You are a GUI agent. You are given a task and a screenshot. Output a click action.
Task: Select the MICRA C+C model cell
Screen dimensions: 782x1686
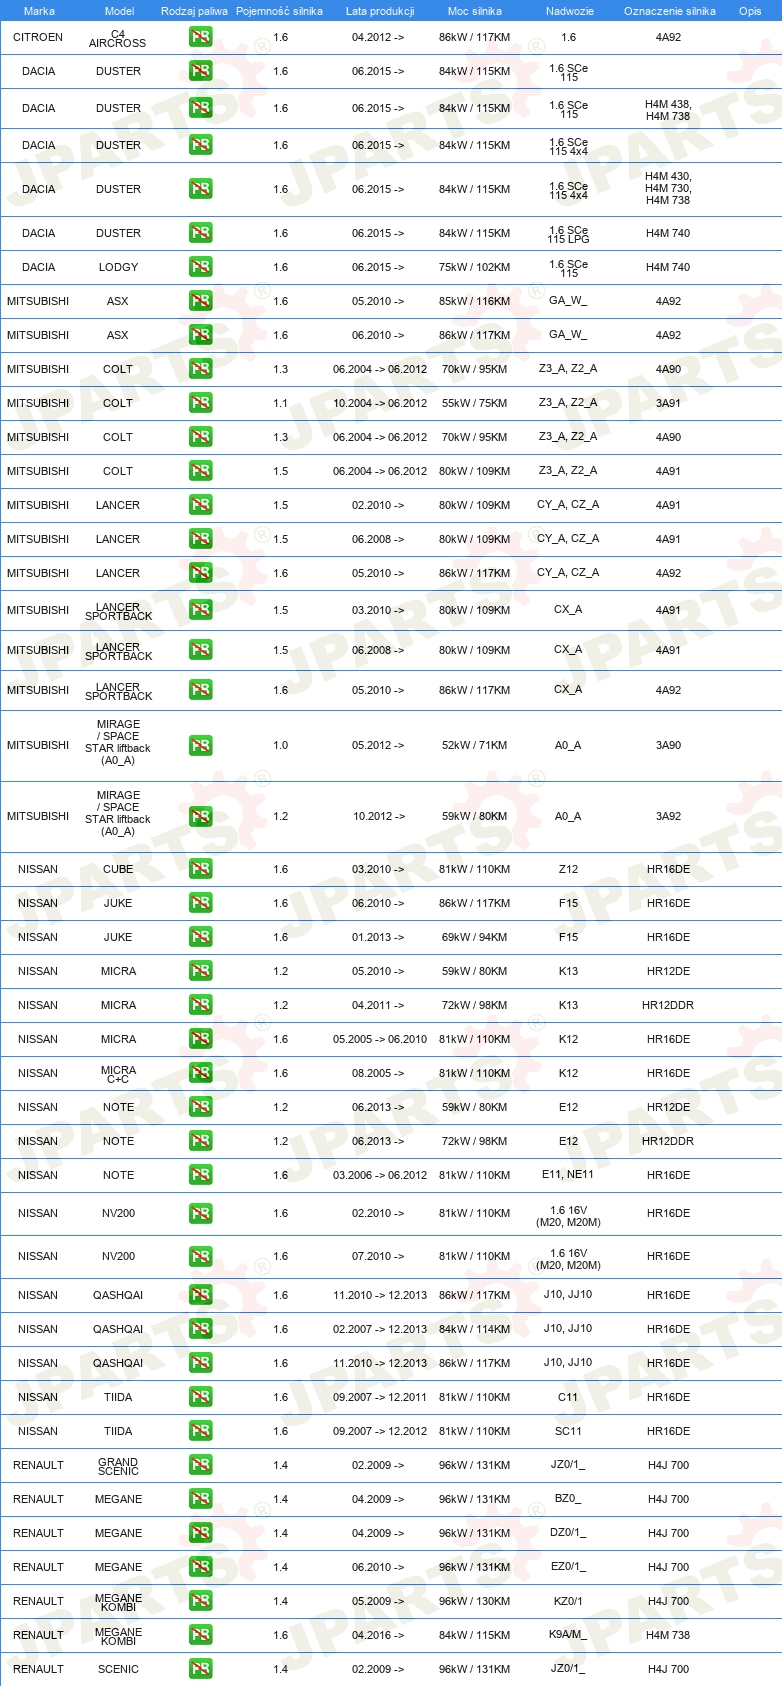118,1074
